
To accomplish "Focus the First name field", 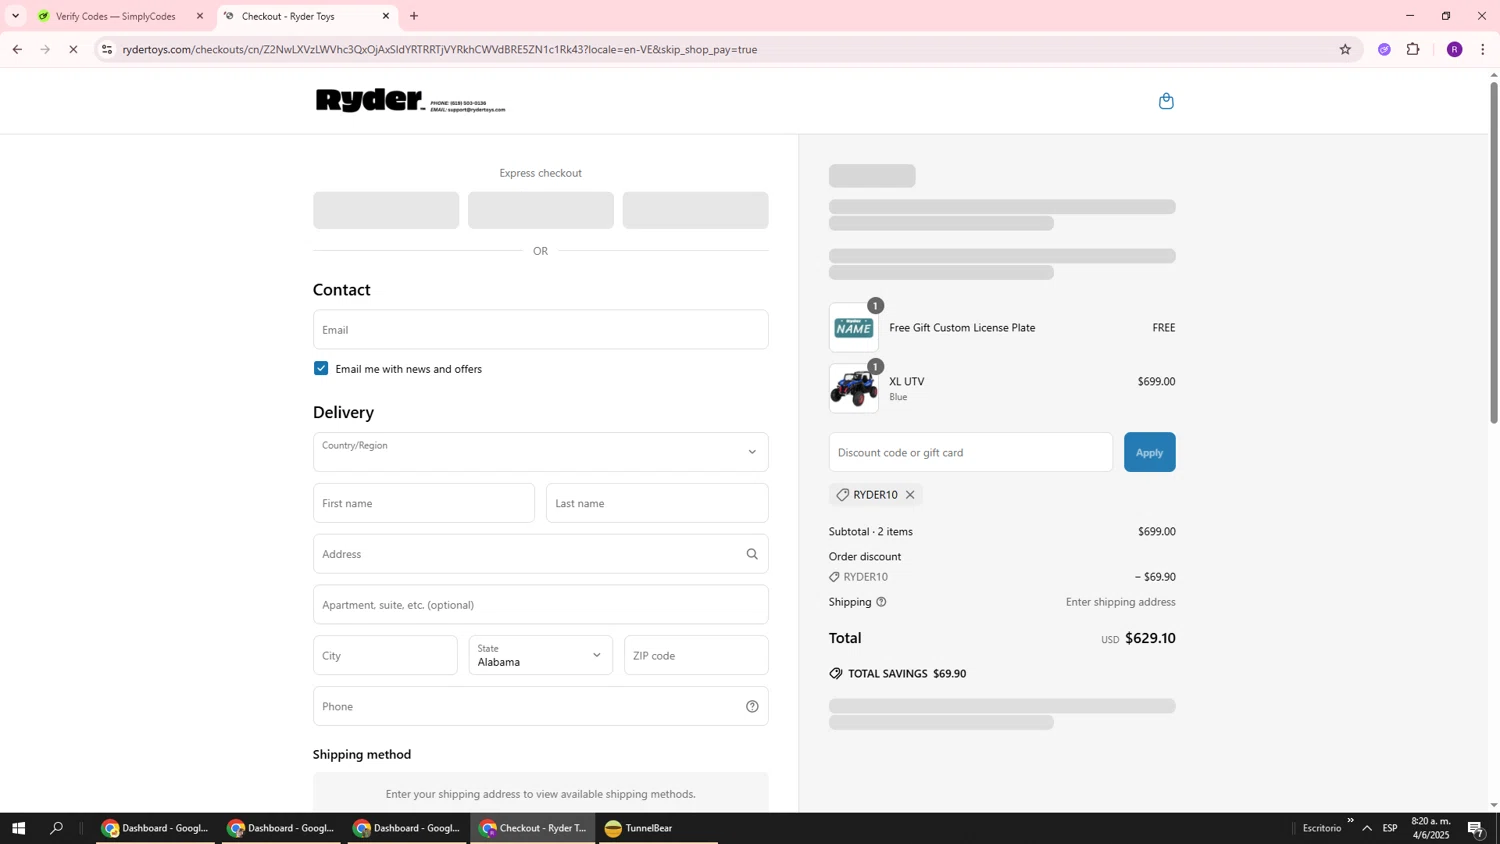I will 424,503.
